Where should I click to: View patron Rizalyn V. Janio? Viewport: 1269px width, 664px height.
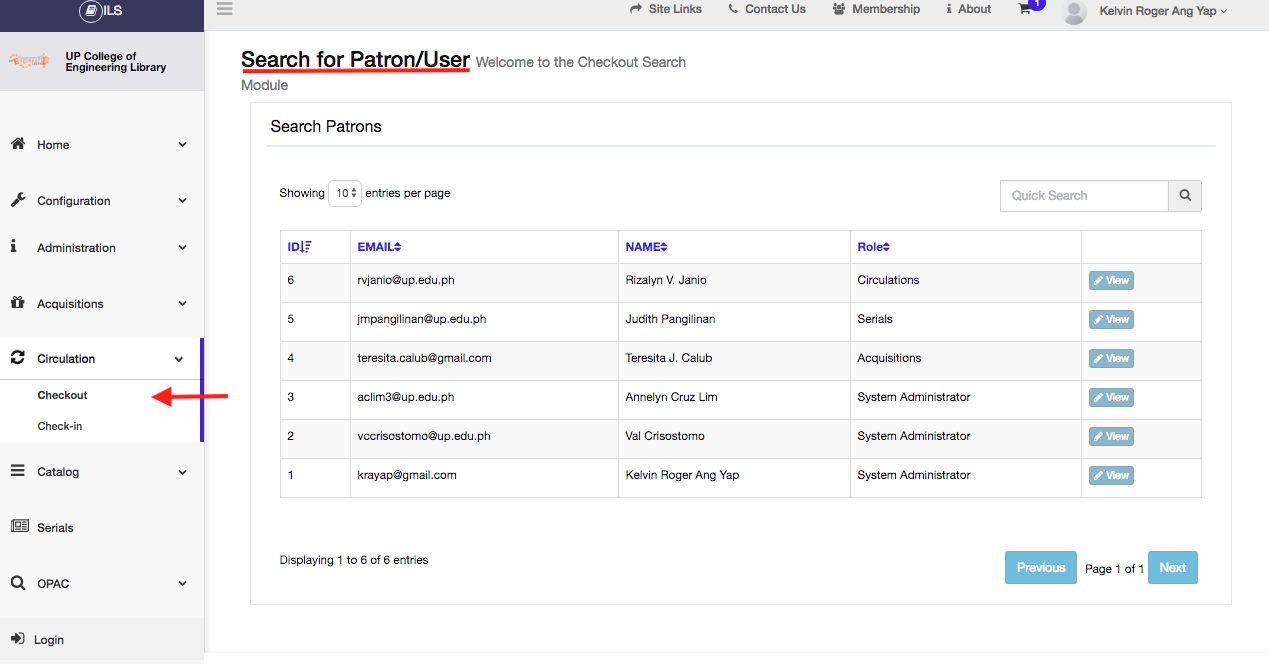coord(1111,281)
